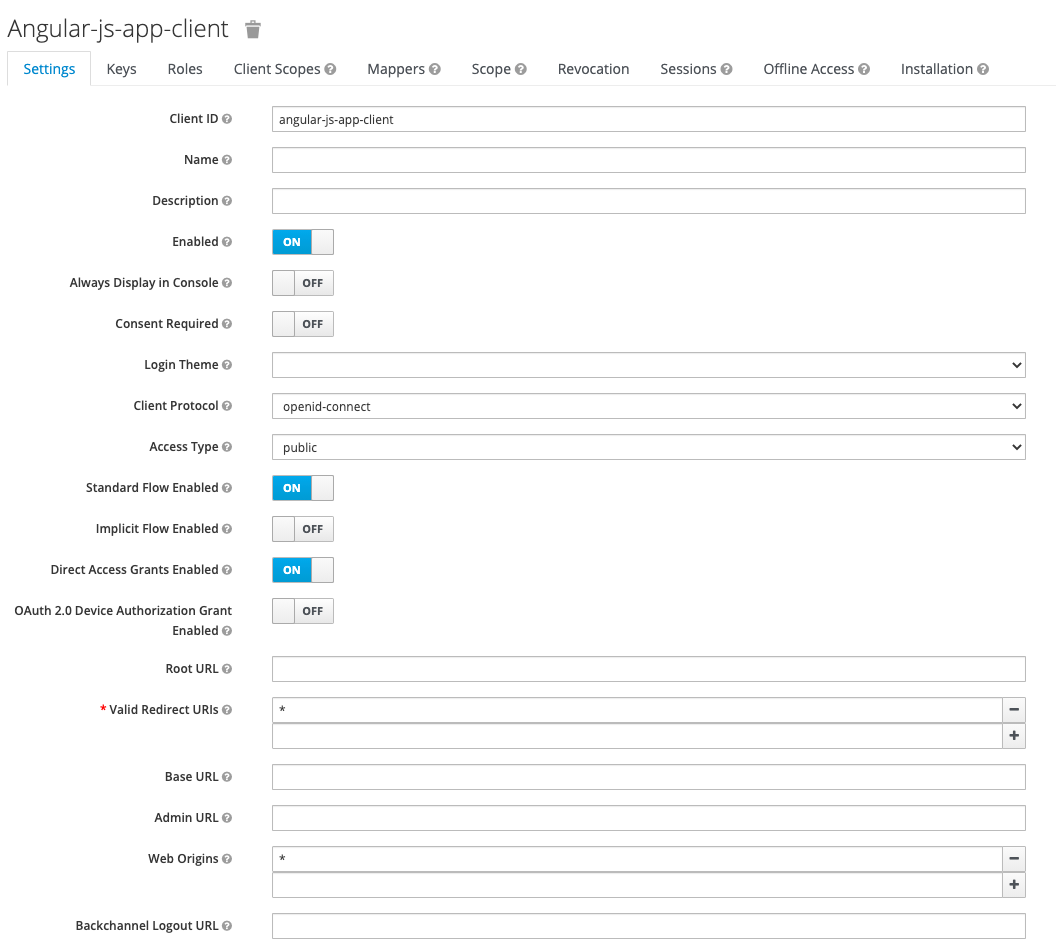Click the trash icon to delete Angular-js-app-client
The image size is (1056, 941).
[253, 29]
